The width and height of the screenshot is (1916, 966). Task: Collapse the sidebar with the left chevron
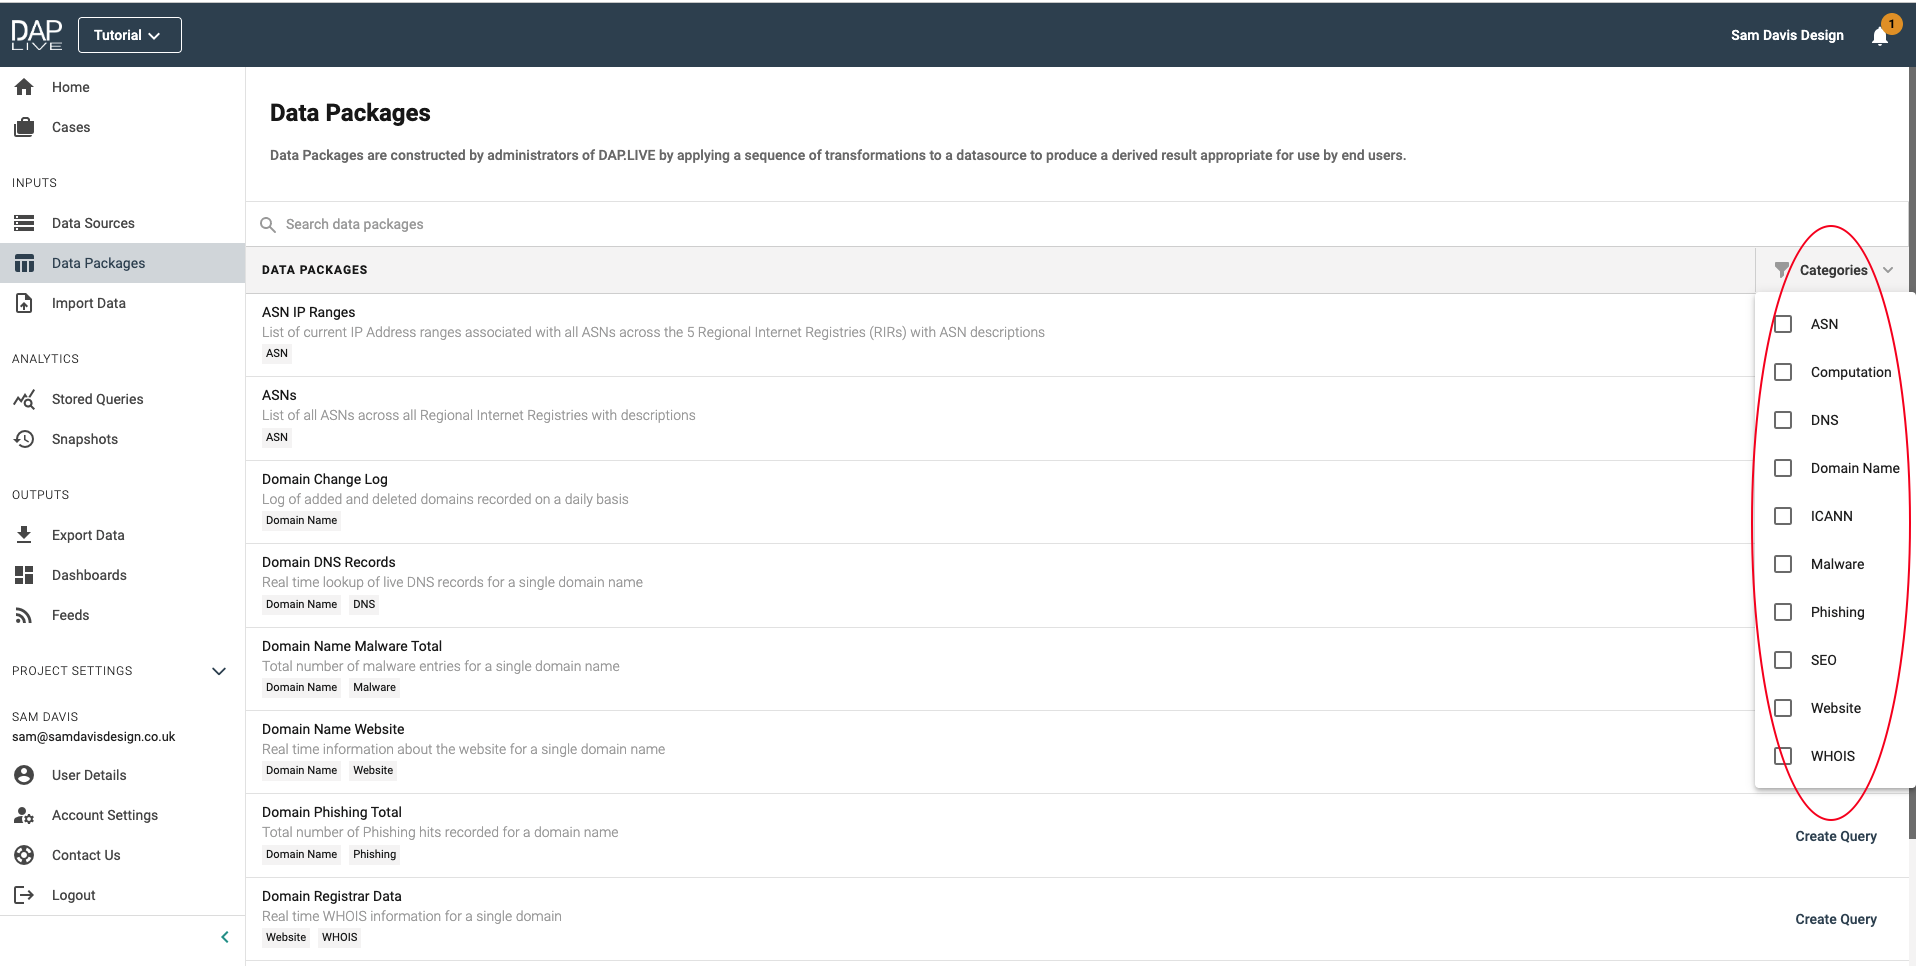click(x=224, y=937)
